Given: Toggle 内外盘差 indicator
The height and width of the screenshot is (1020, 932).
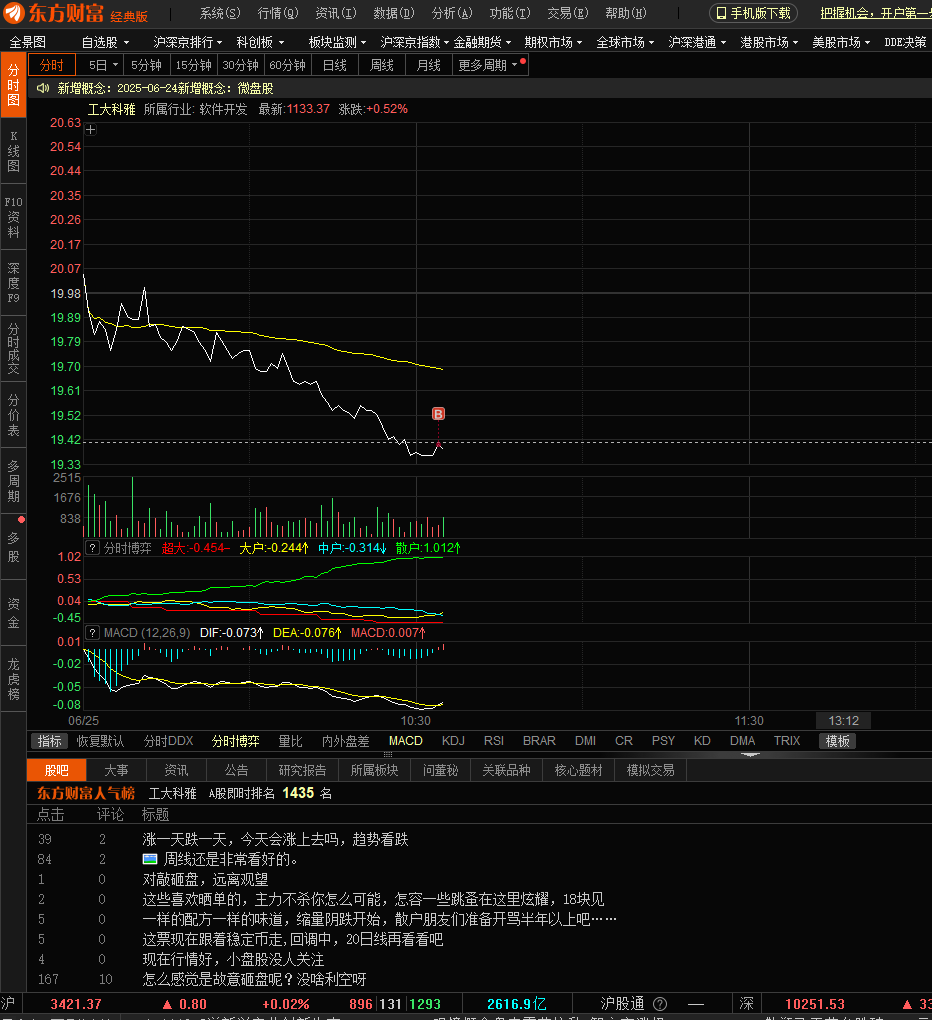Looking at the screenshot, I should (345, 741).
